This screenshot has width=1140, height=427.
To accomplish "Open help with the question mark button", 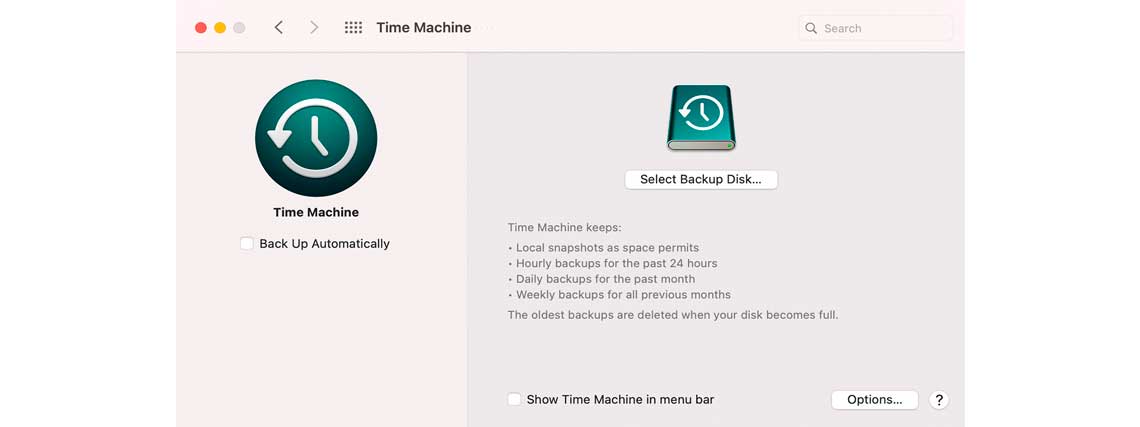I will pos(938,399).
